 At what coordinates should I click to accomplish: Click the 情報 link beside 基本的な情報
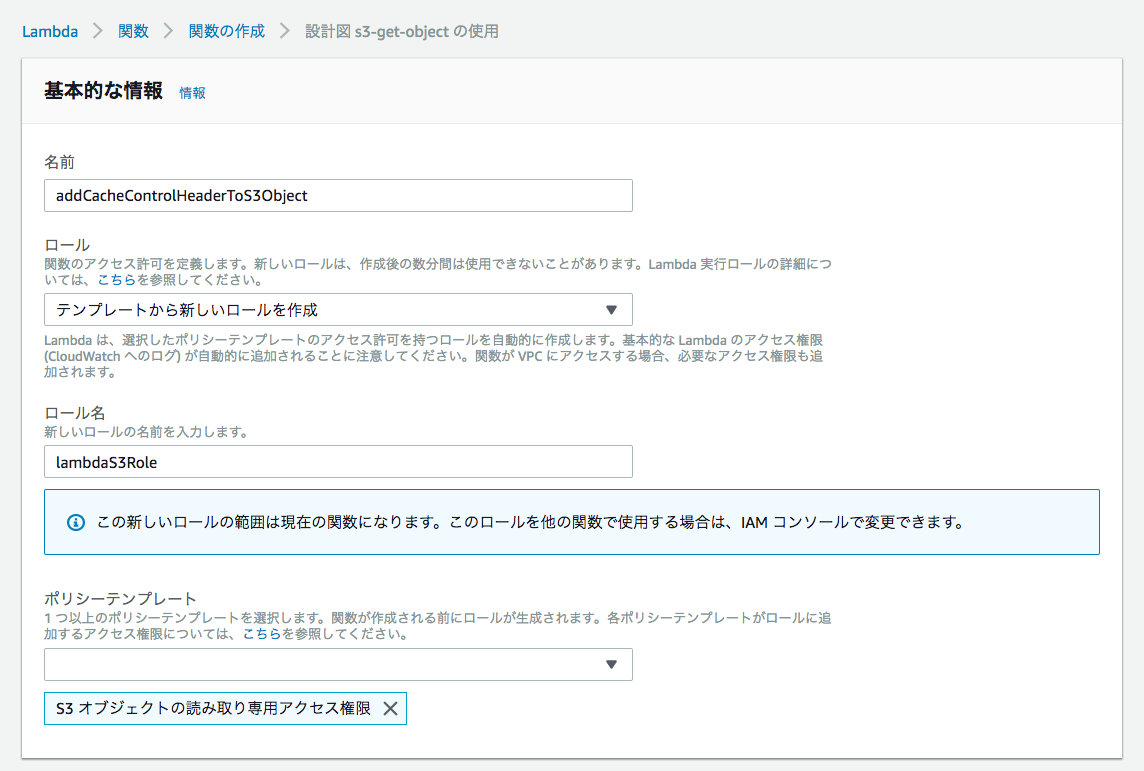click(x=191, y=93)
